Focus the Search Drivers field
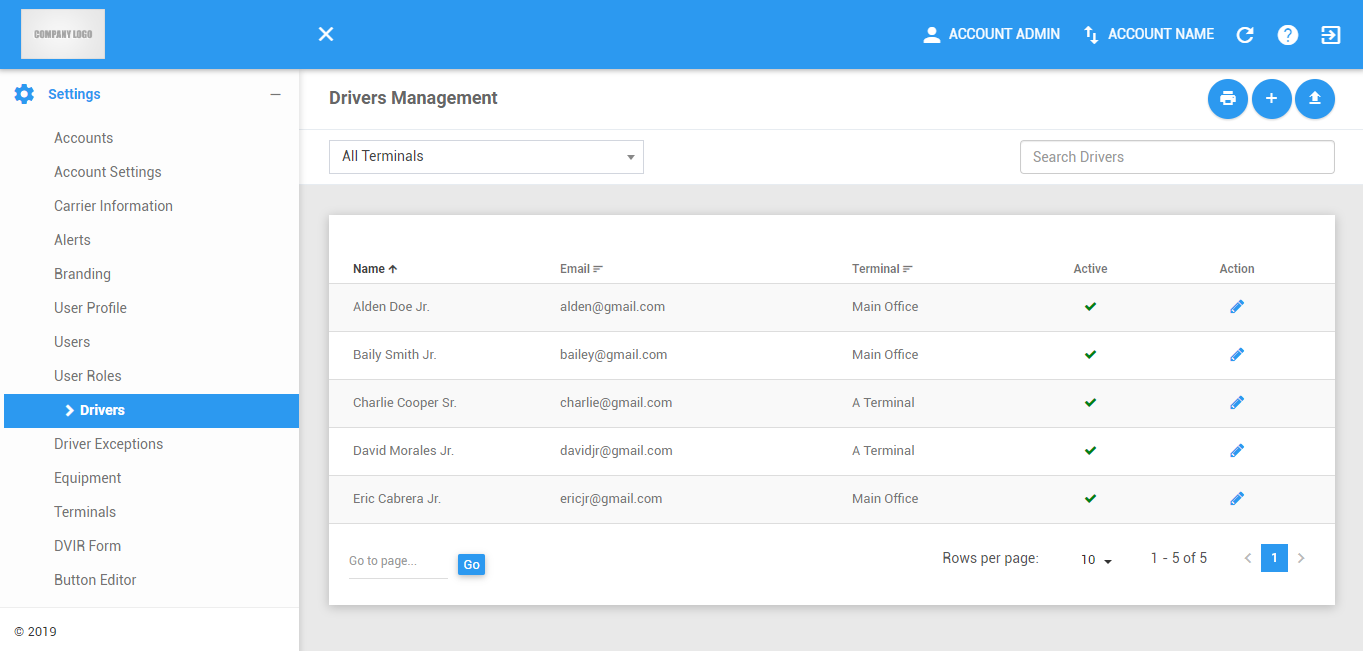The height and width of the screenshot is (651, 1363). click(x=1177, y=157)
